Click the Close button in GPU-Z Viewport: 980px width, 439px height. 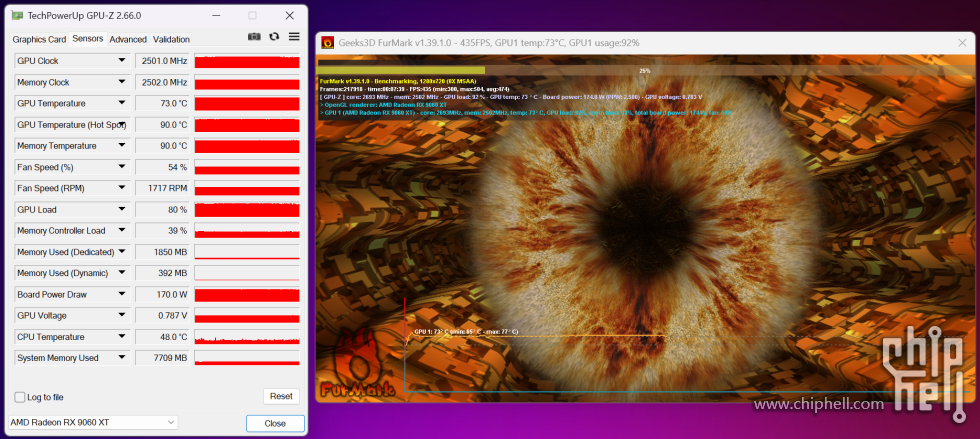275,423
